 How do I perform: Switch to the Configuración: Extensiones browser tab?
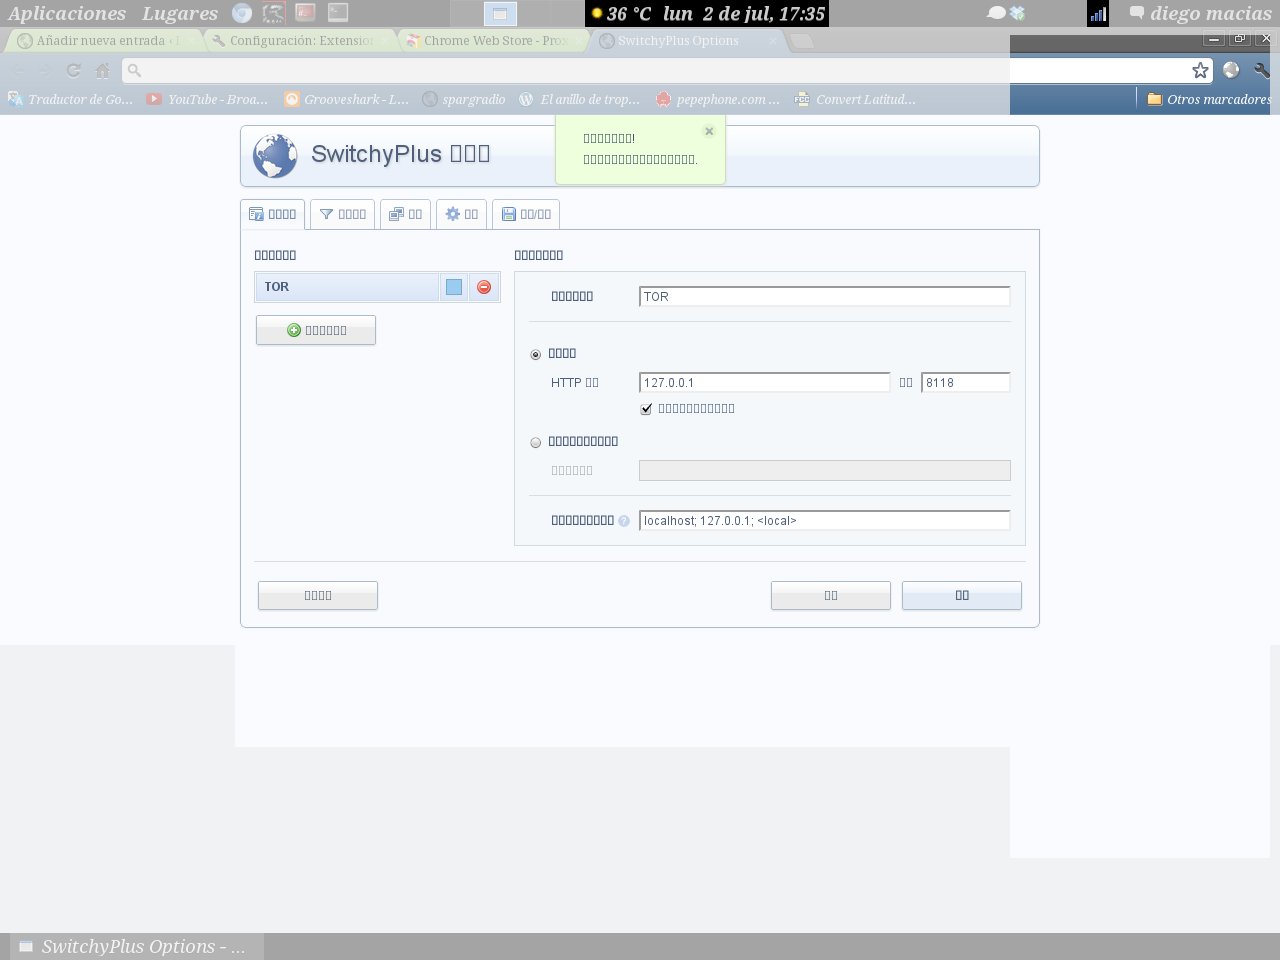point(298,41)
